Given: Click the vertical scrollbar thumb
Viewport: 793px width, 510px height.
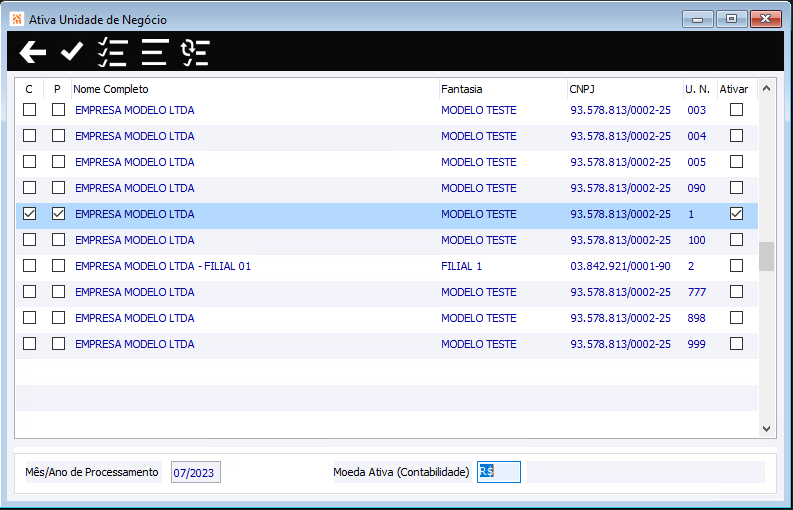Looking at the screenshot, I should click(766, 257).
